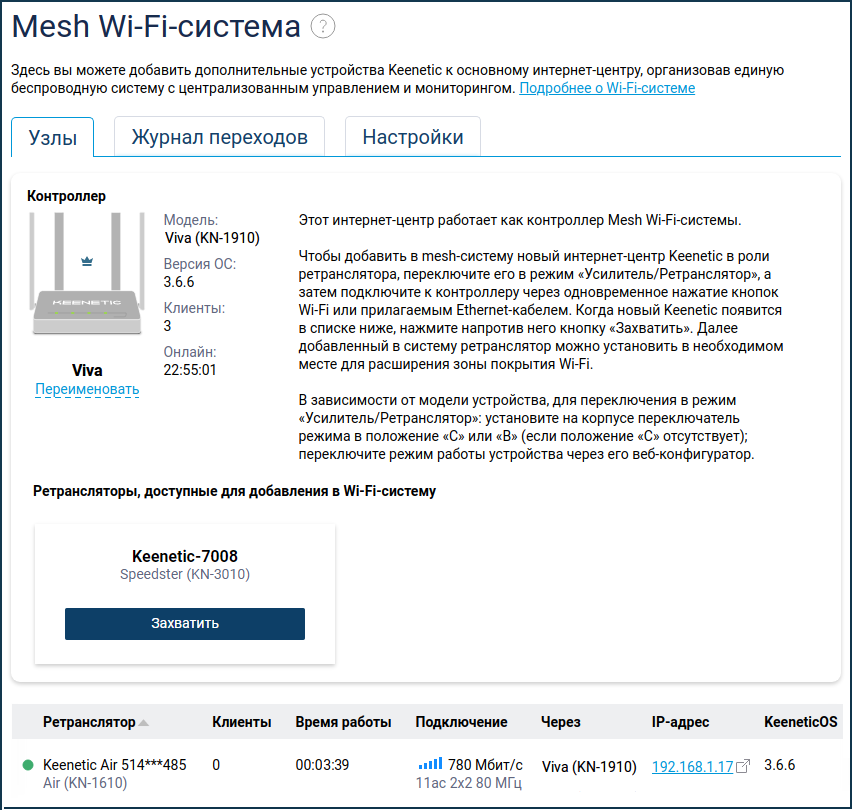Click the Захватить button
Screen dimensions: 852x810
(185, 624)
